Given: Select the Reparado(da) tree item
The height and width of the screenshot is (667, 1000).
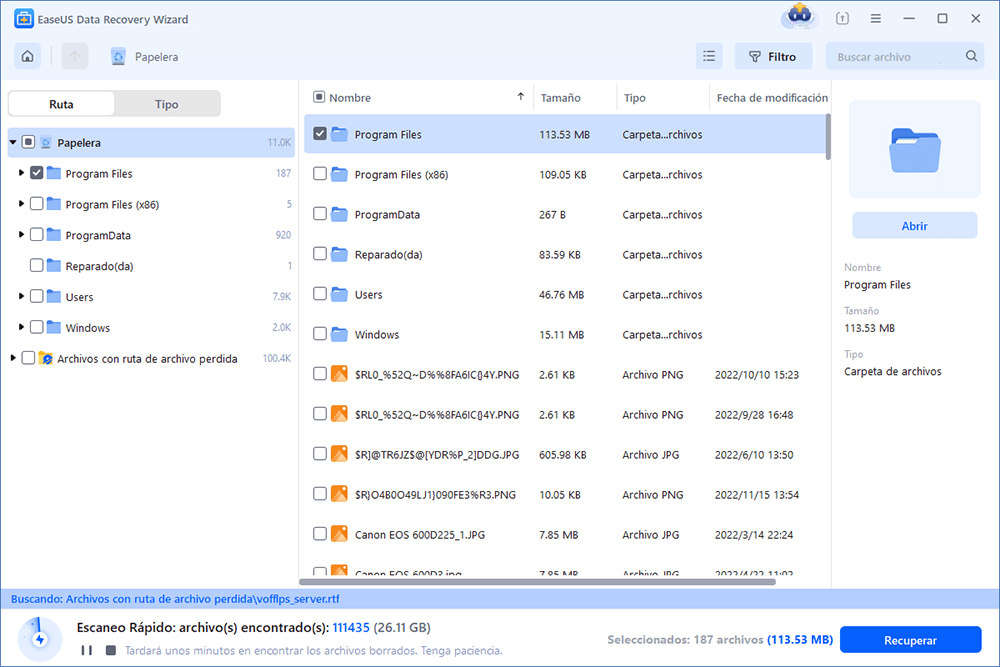Looking at the screenshot, I should pos(99,266).
